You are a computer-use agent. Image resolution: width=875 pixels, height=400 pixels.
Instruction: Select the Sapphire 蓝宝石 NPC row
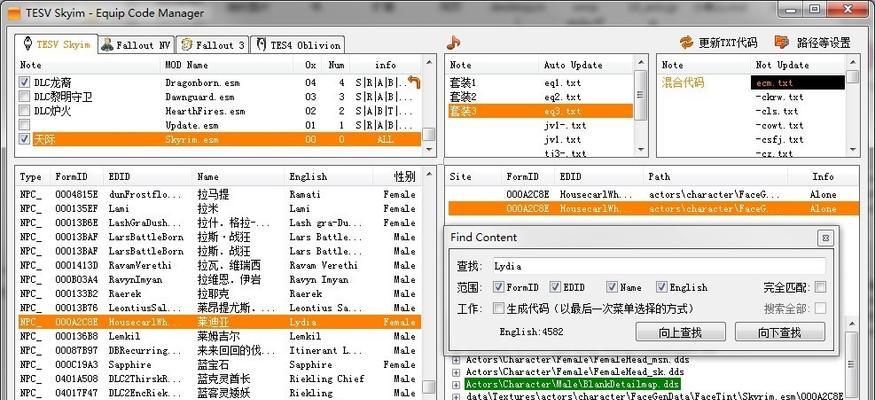pyautogui.click(x=219, y=364)
